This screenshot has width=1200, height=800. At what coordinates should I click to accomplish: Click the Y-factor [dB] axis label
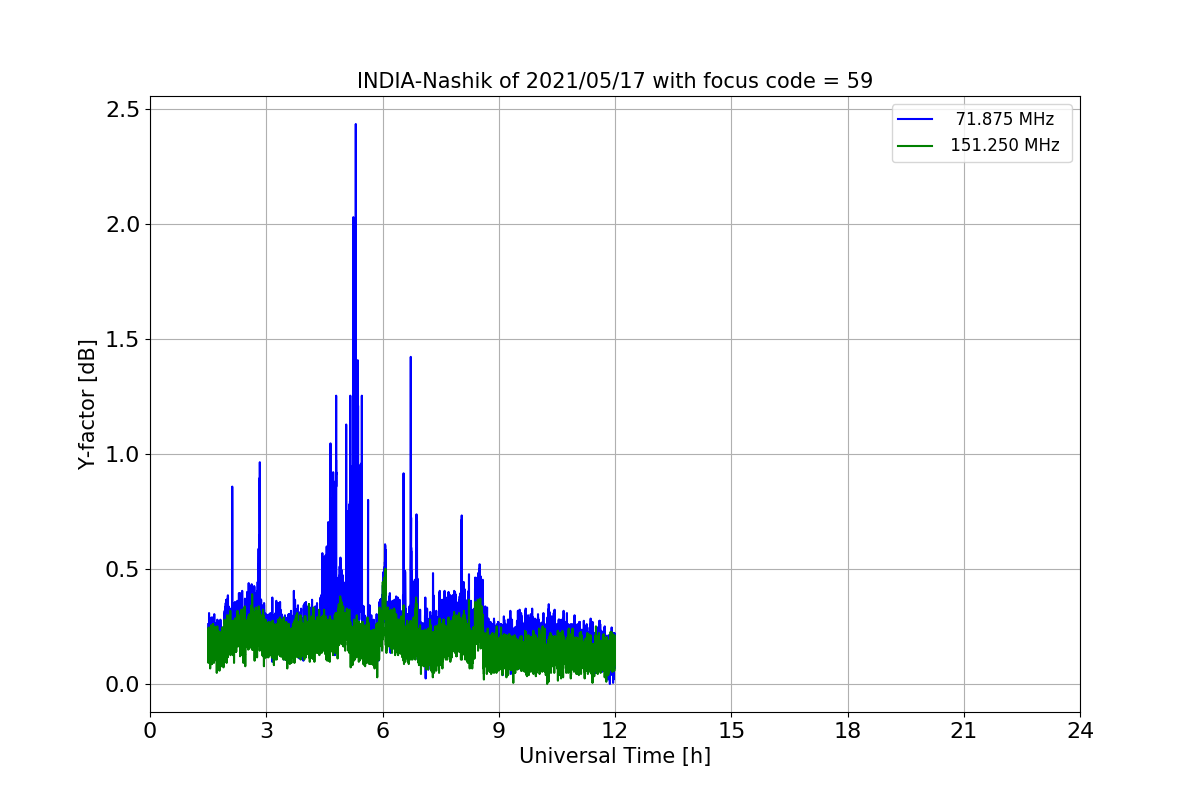coord(88,405)
